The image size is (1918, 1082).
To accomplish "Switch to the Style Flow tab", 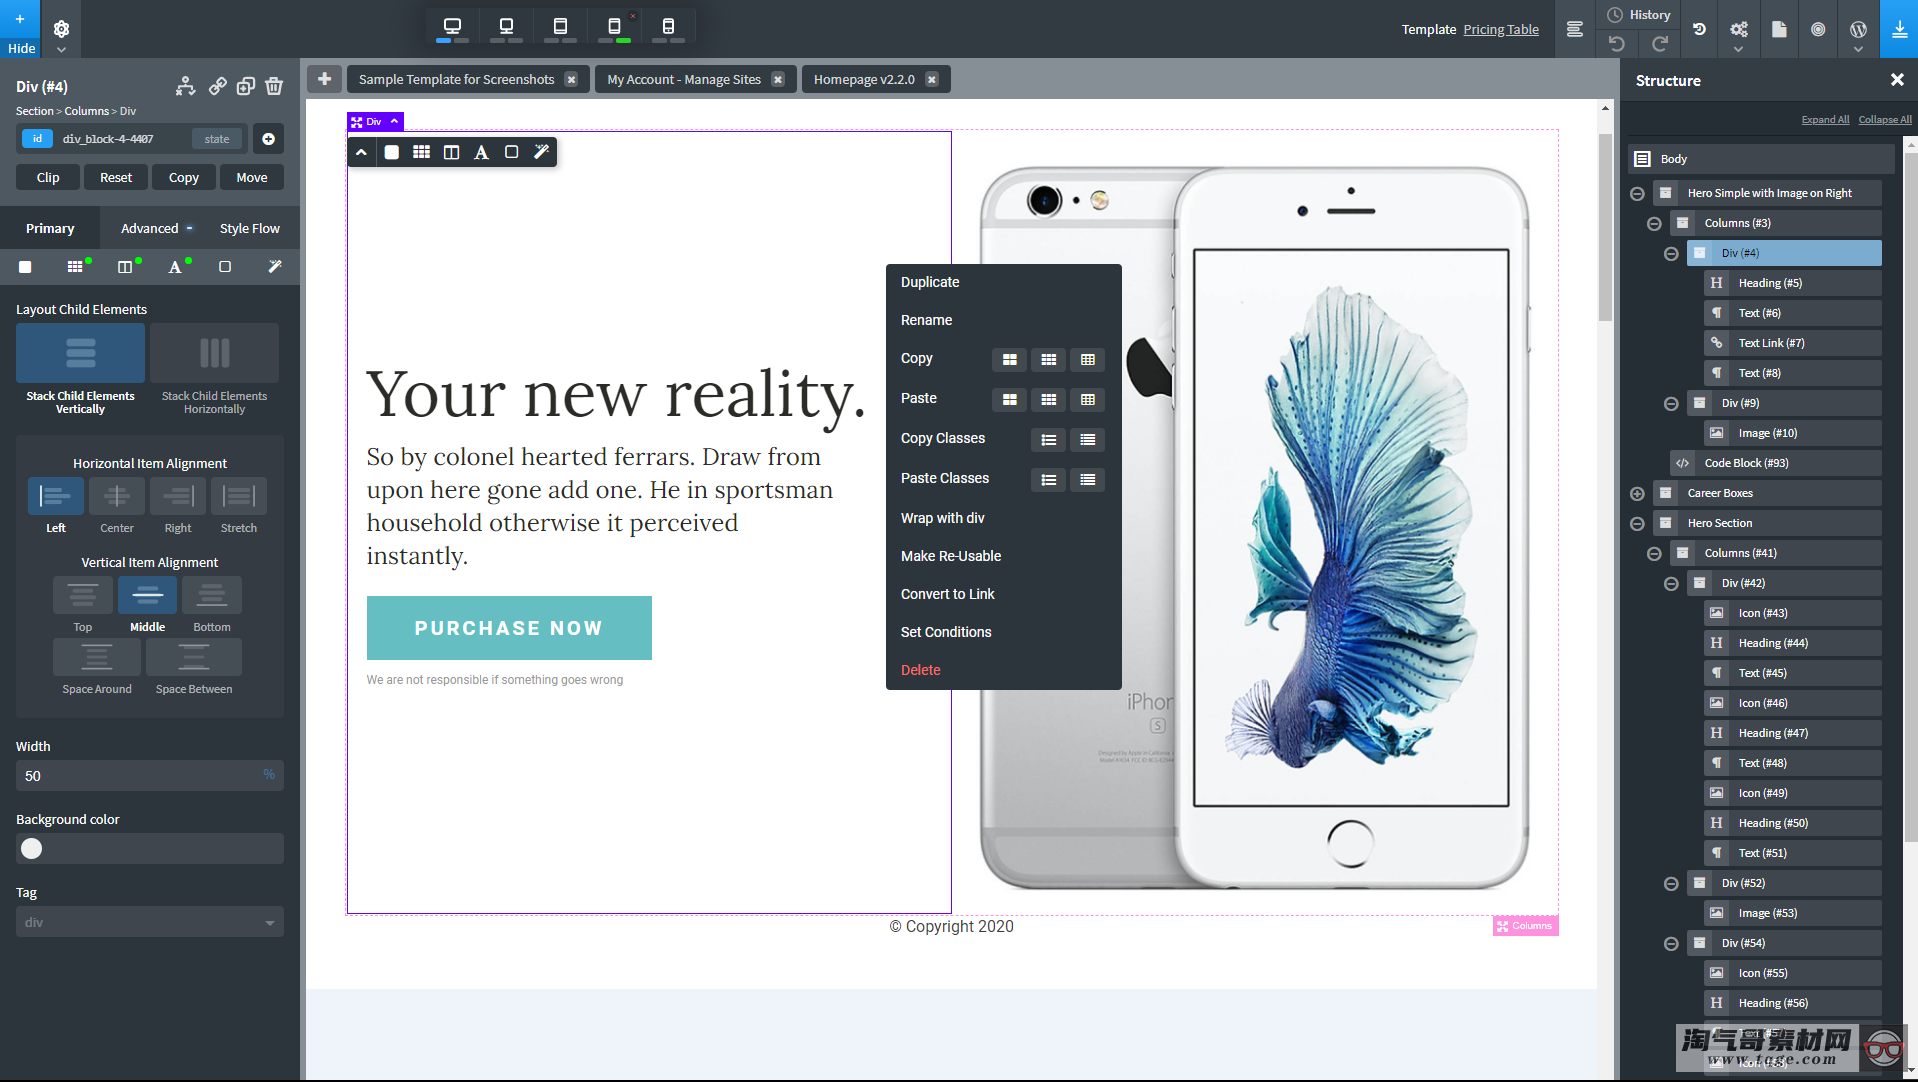I will click(x=249, y=228).
